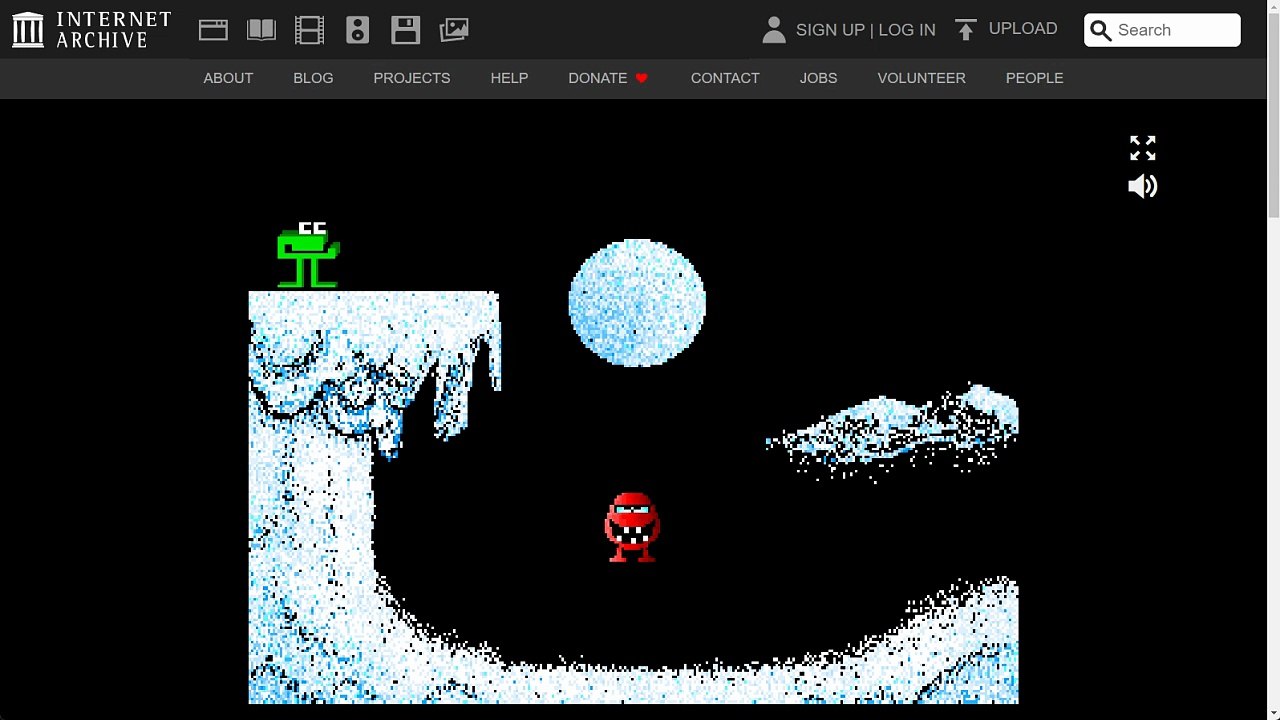The height and width of the screenshot is (720, 1280).
Task: Click the red grinning creature in the game
Action: 632,527
